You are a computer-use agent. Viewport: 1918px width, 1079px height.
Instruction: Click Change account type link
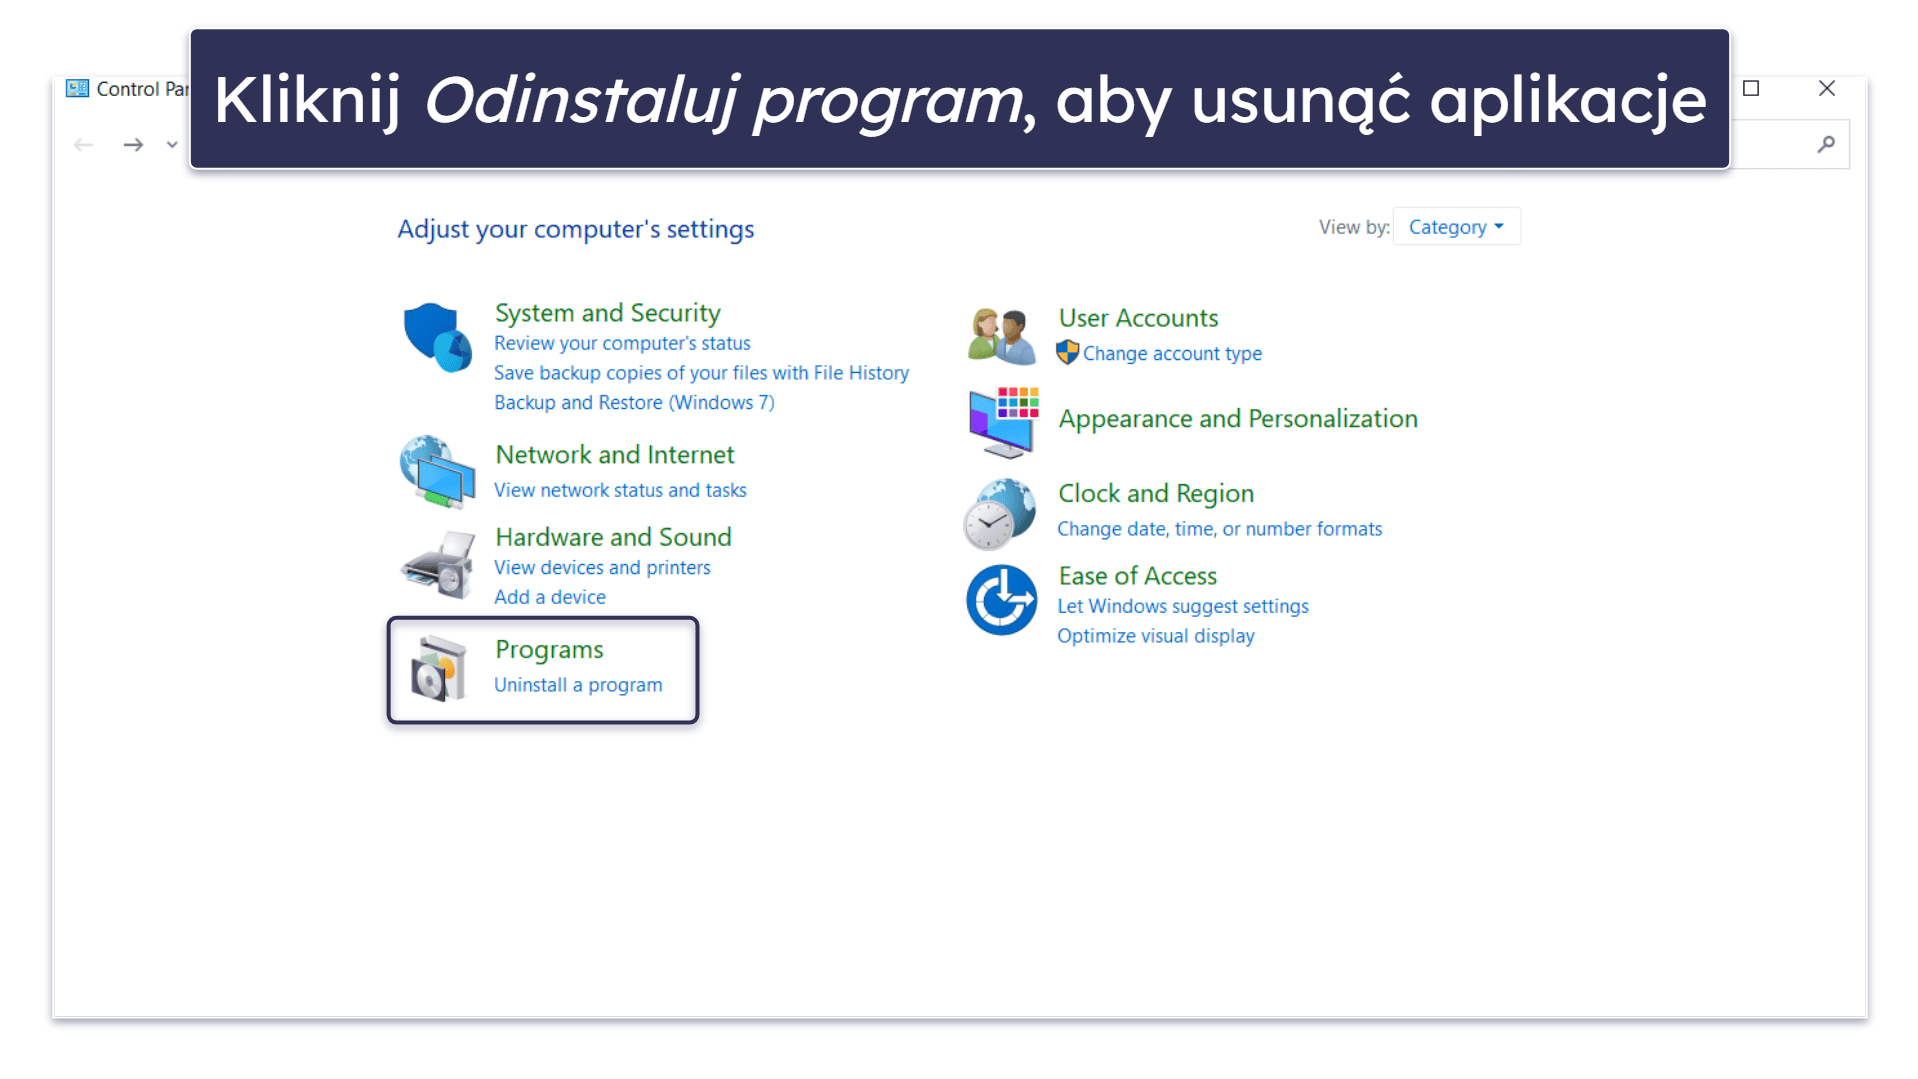tap(1172, 354)
